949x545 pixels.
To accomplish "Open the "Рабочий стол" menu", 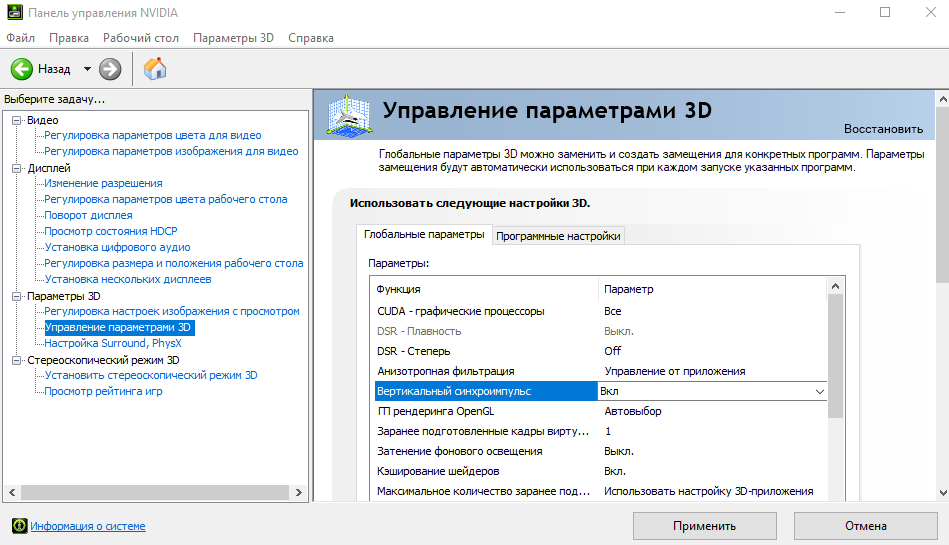I will click(x=141, y=38).
